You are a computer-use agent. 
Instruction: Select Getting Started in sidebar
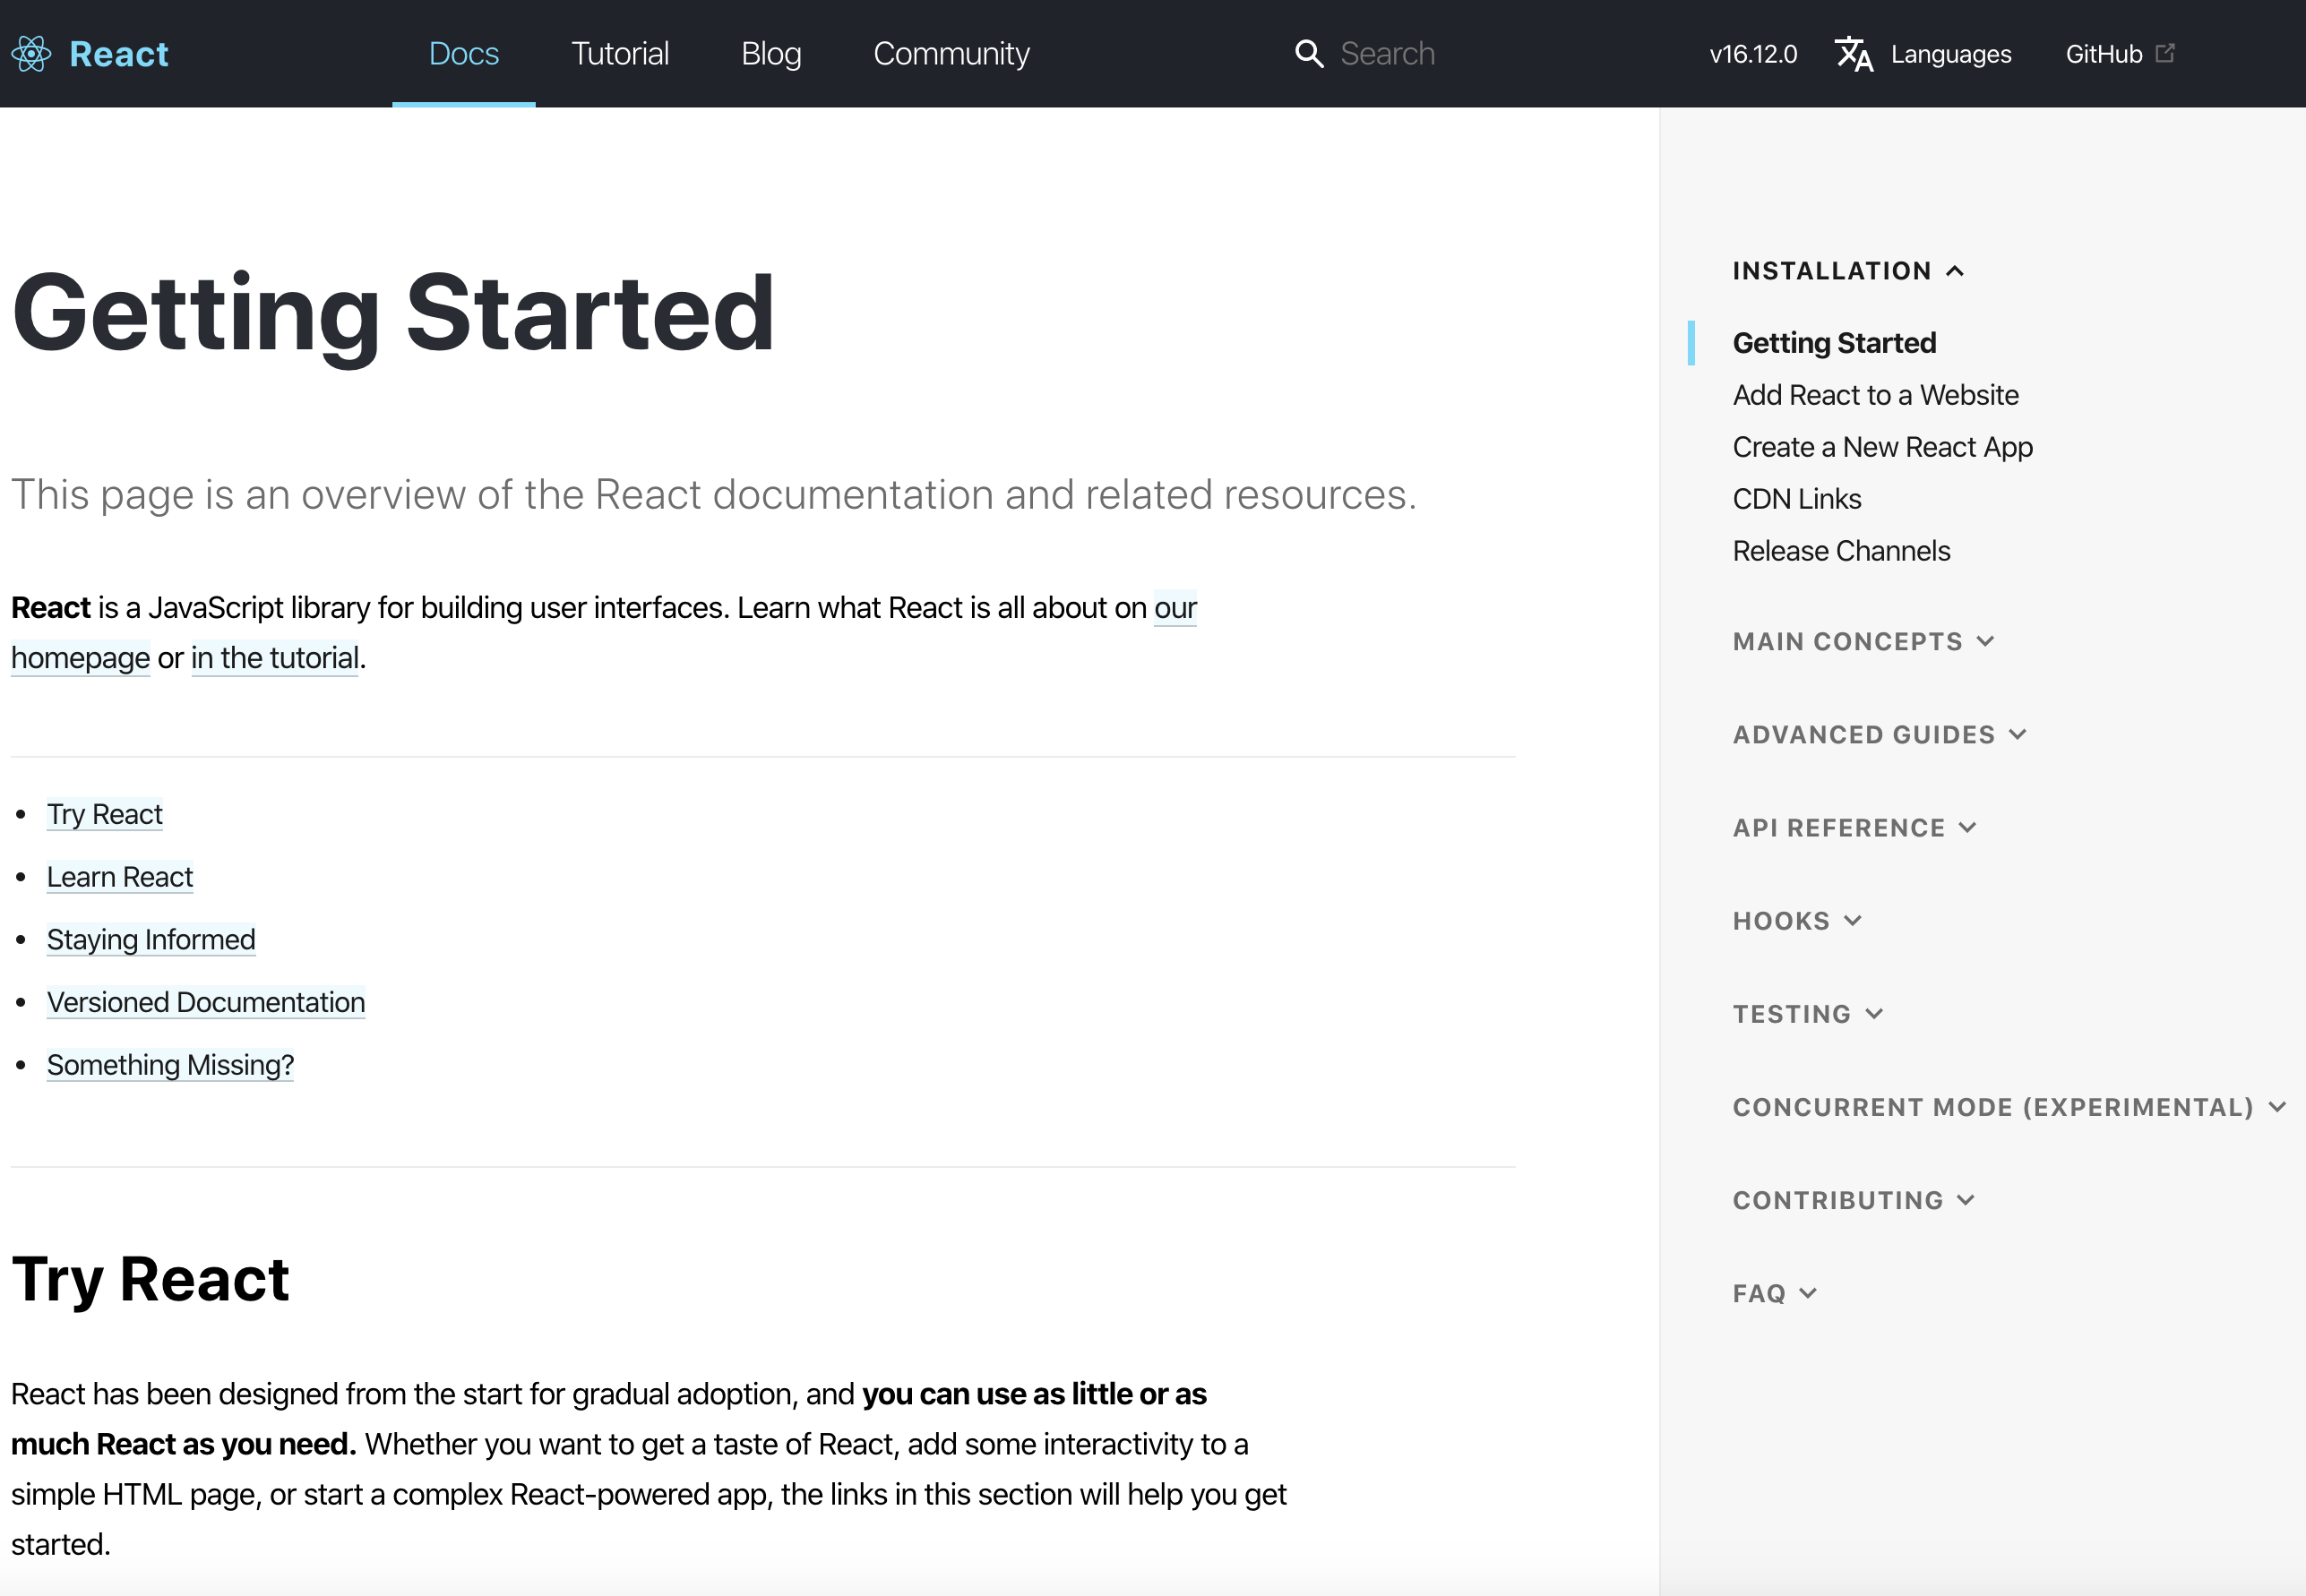(1834, 343)
